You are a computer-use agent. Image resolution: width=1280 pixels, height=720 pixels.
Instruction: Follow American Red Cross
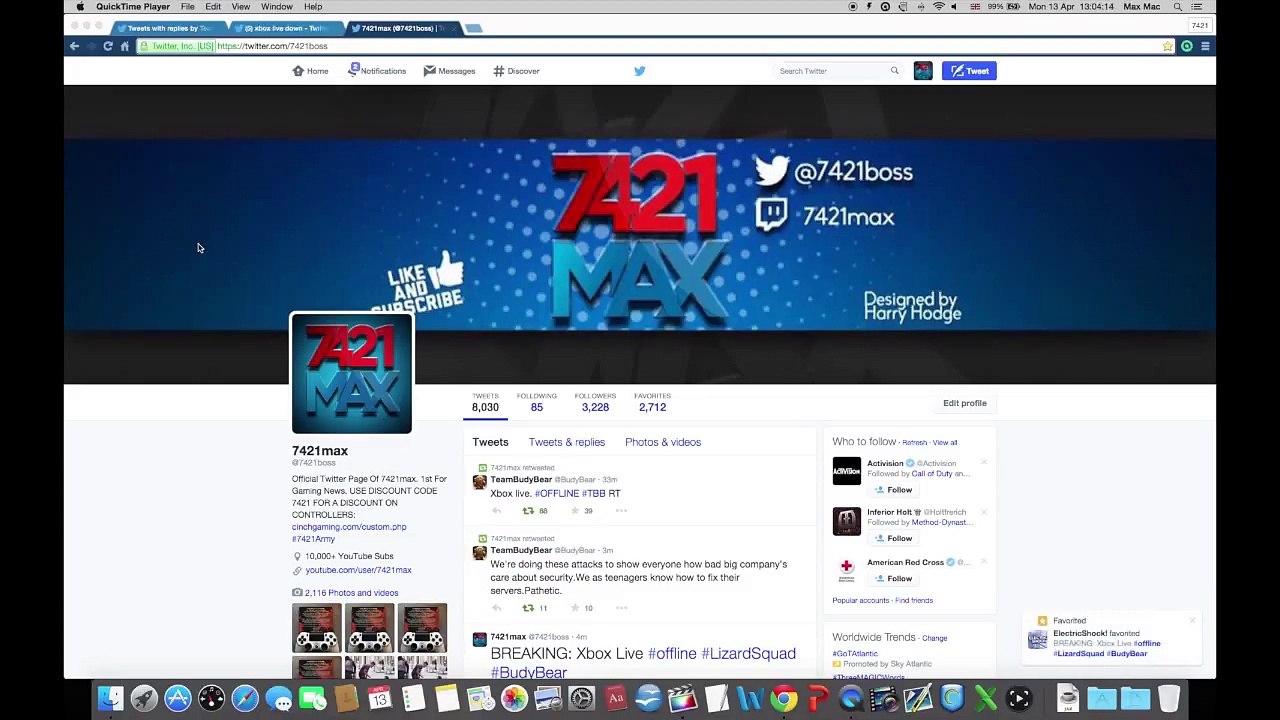[x=893, y=578]
